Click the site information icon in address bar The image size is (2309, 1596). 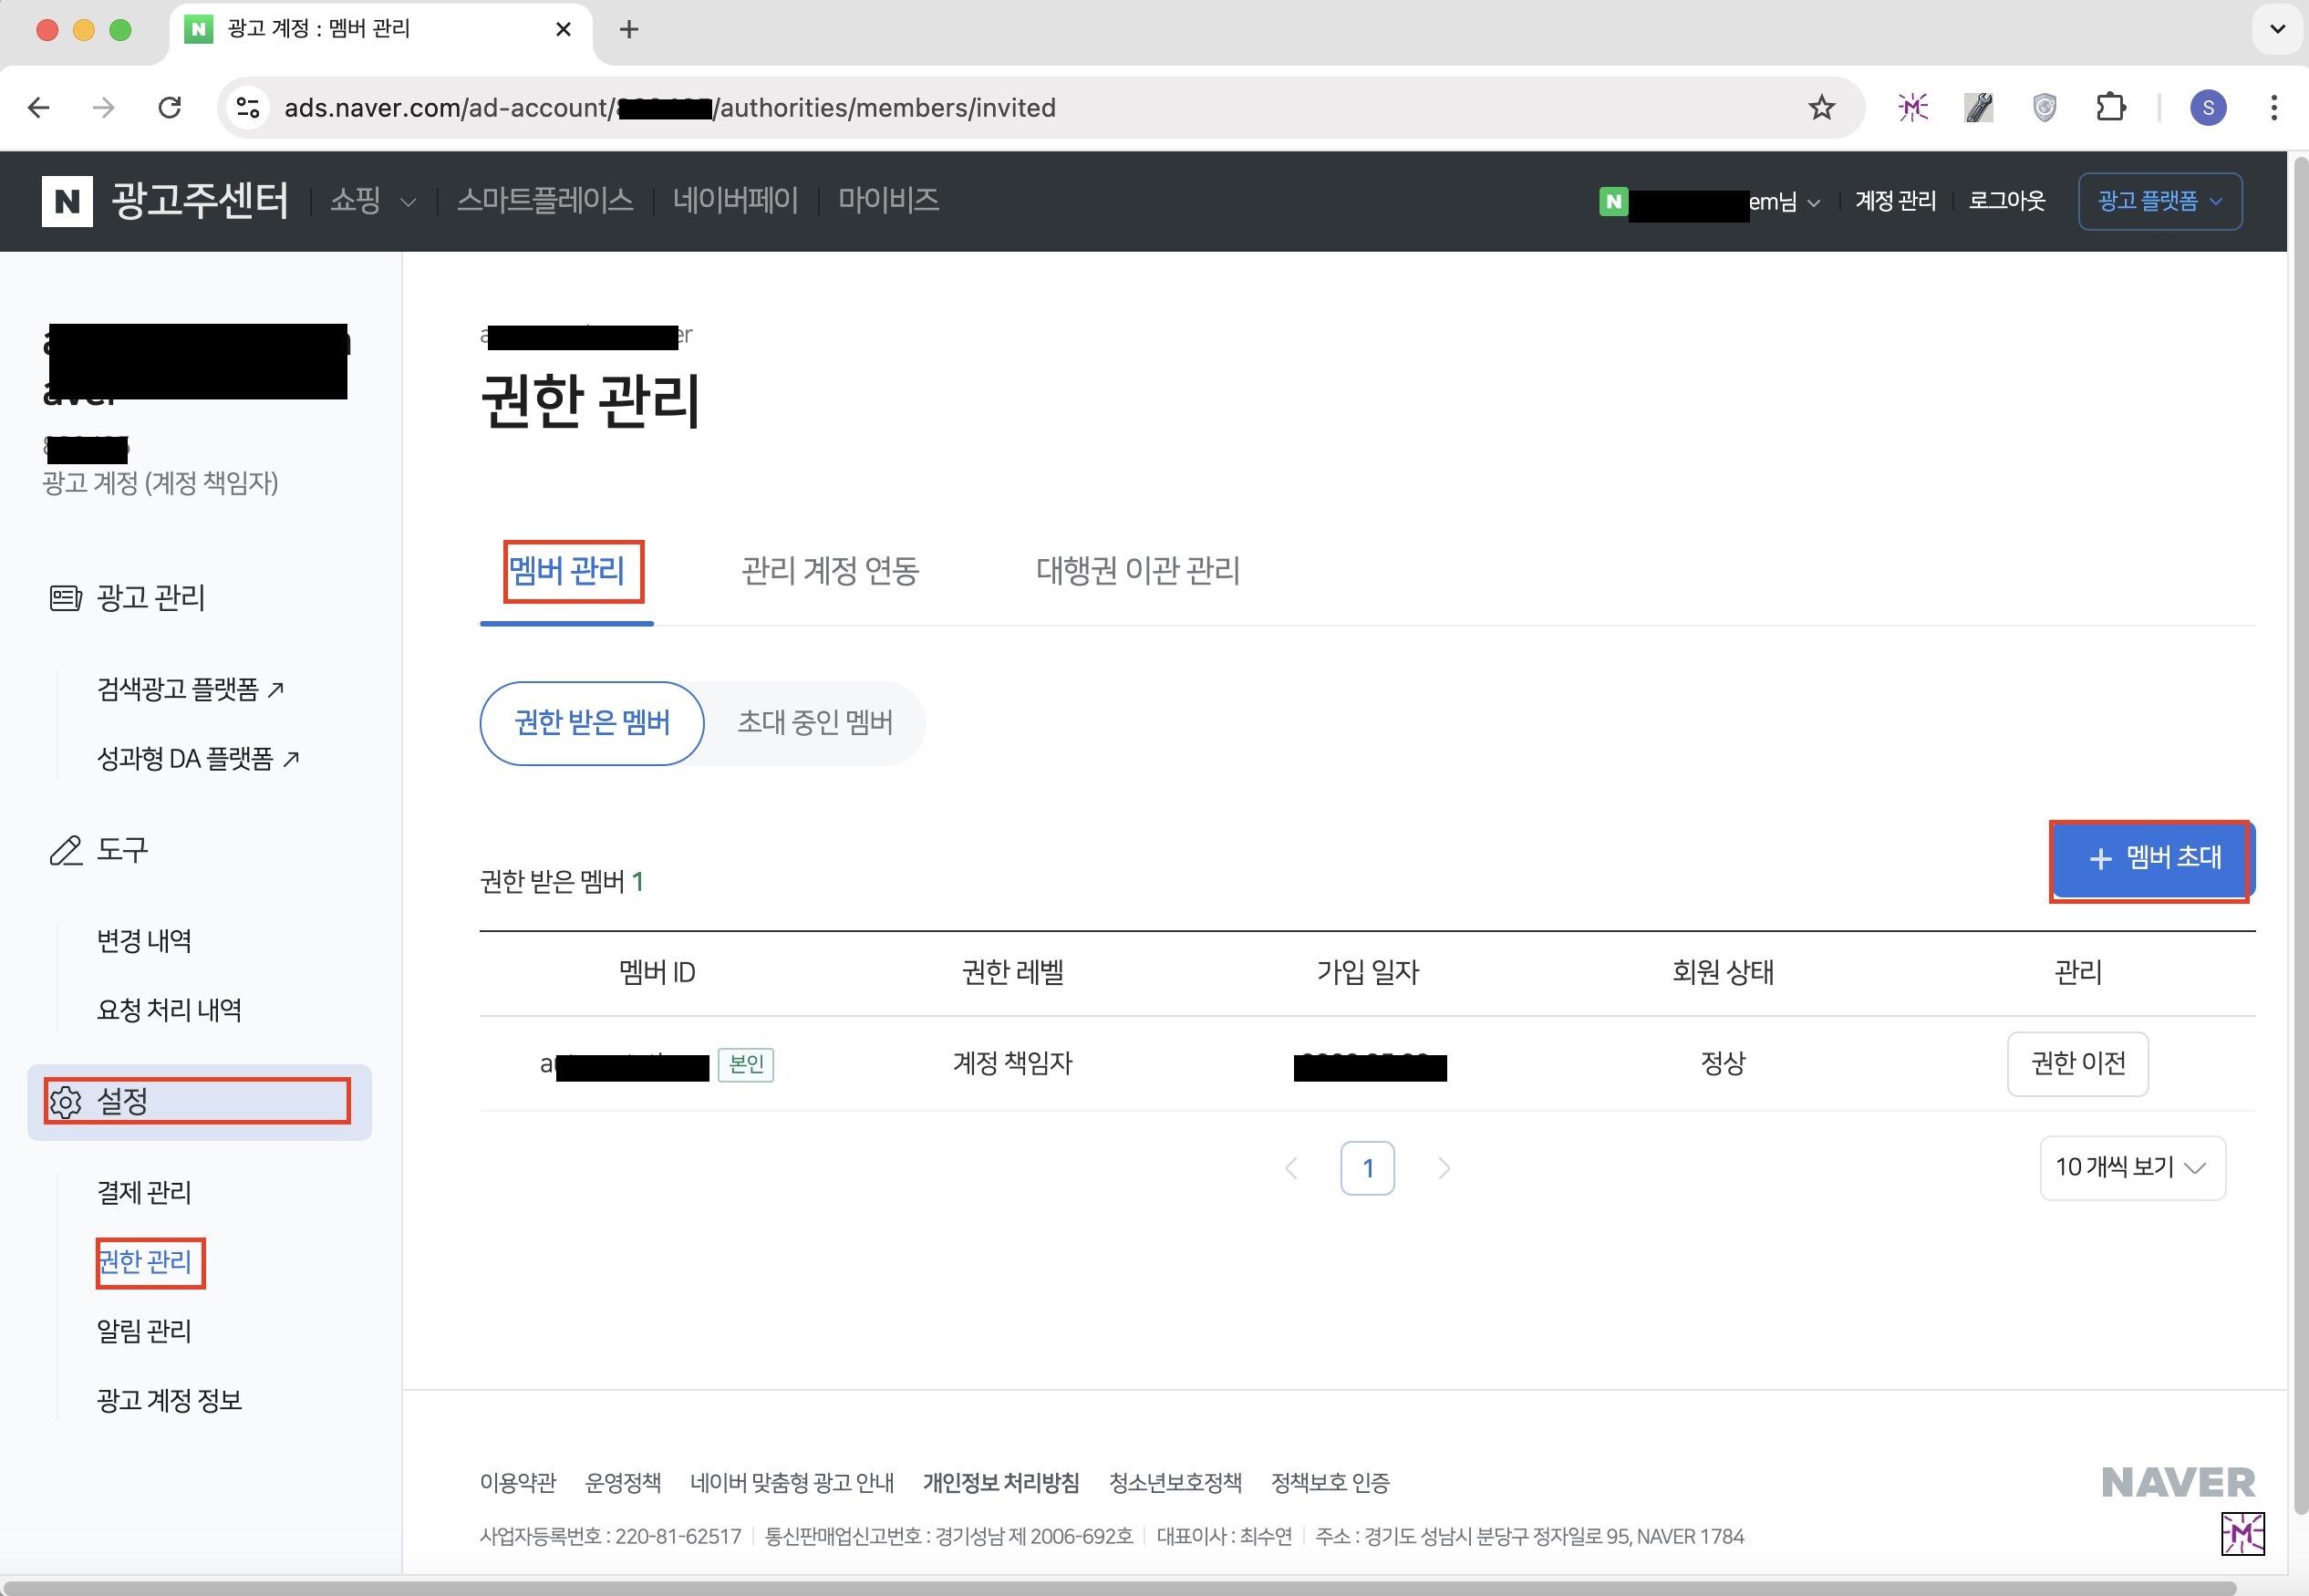(x=248, y=108)
